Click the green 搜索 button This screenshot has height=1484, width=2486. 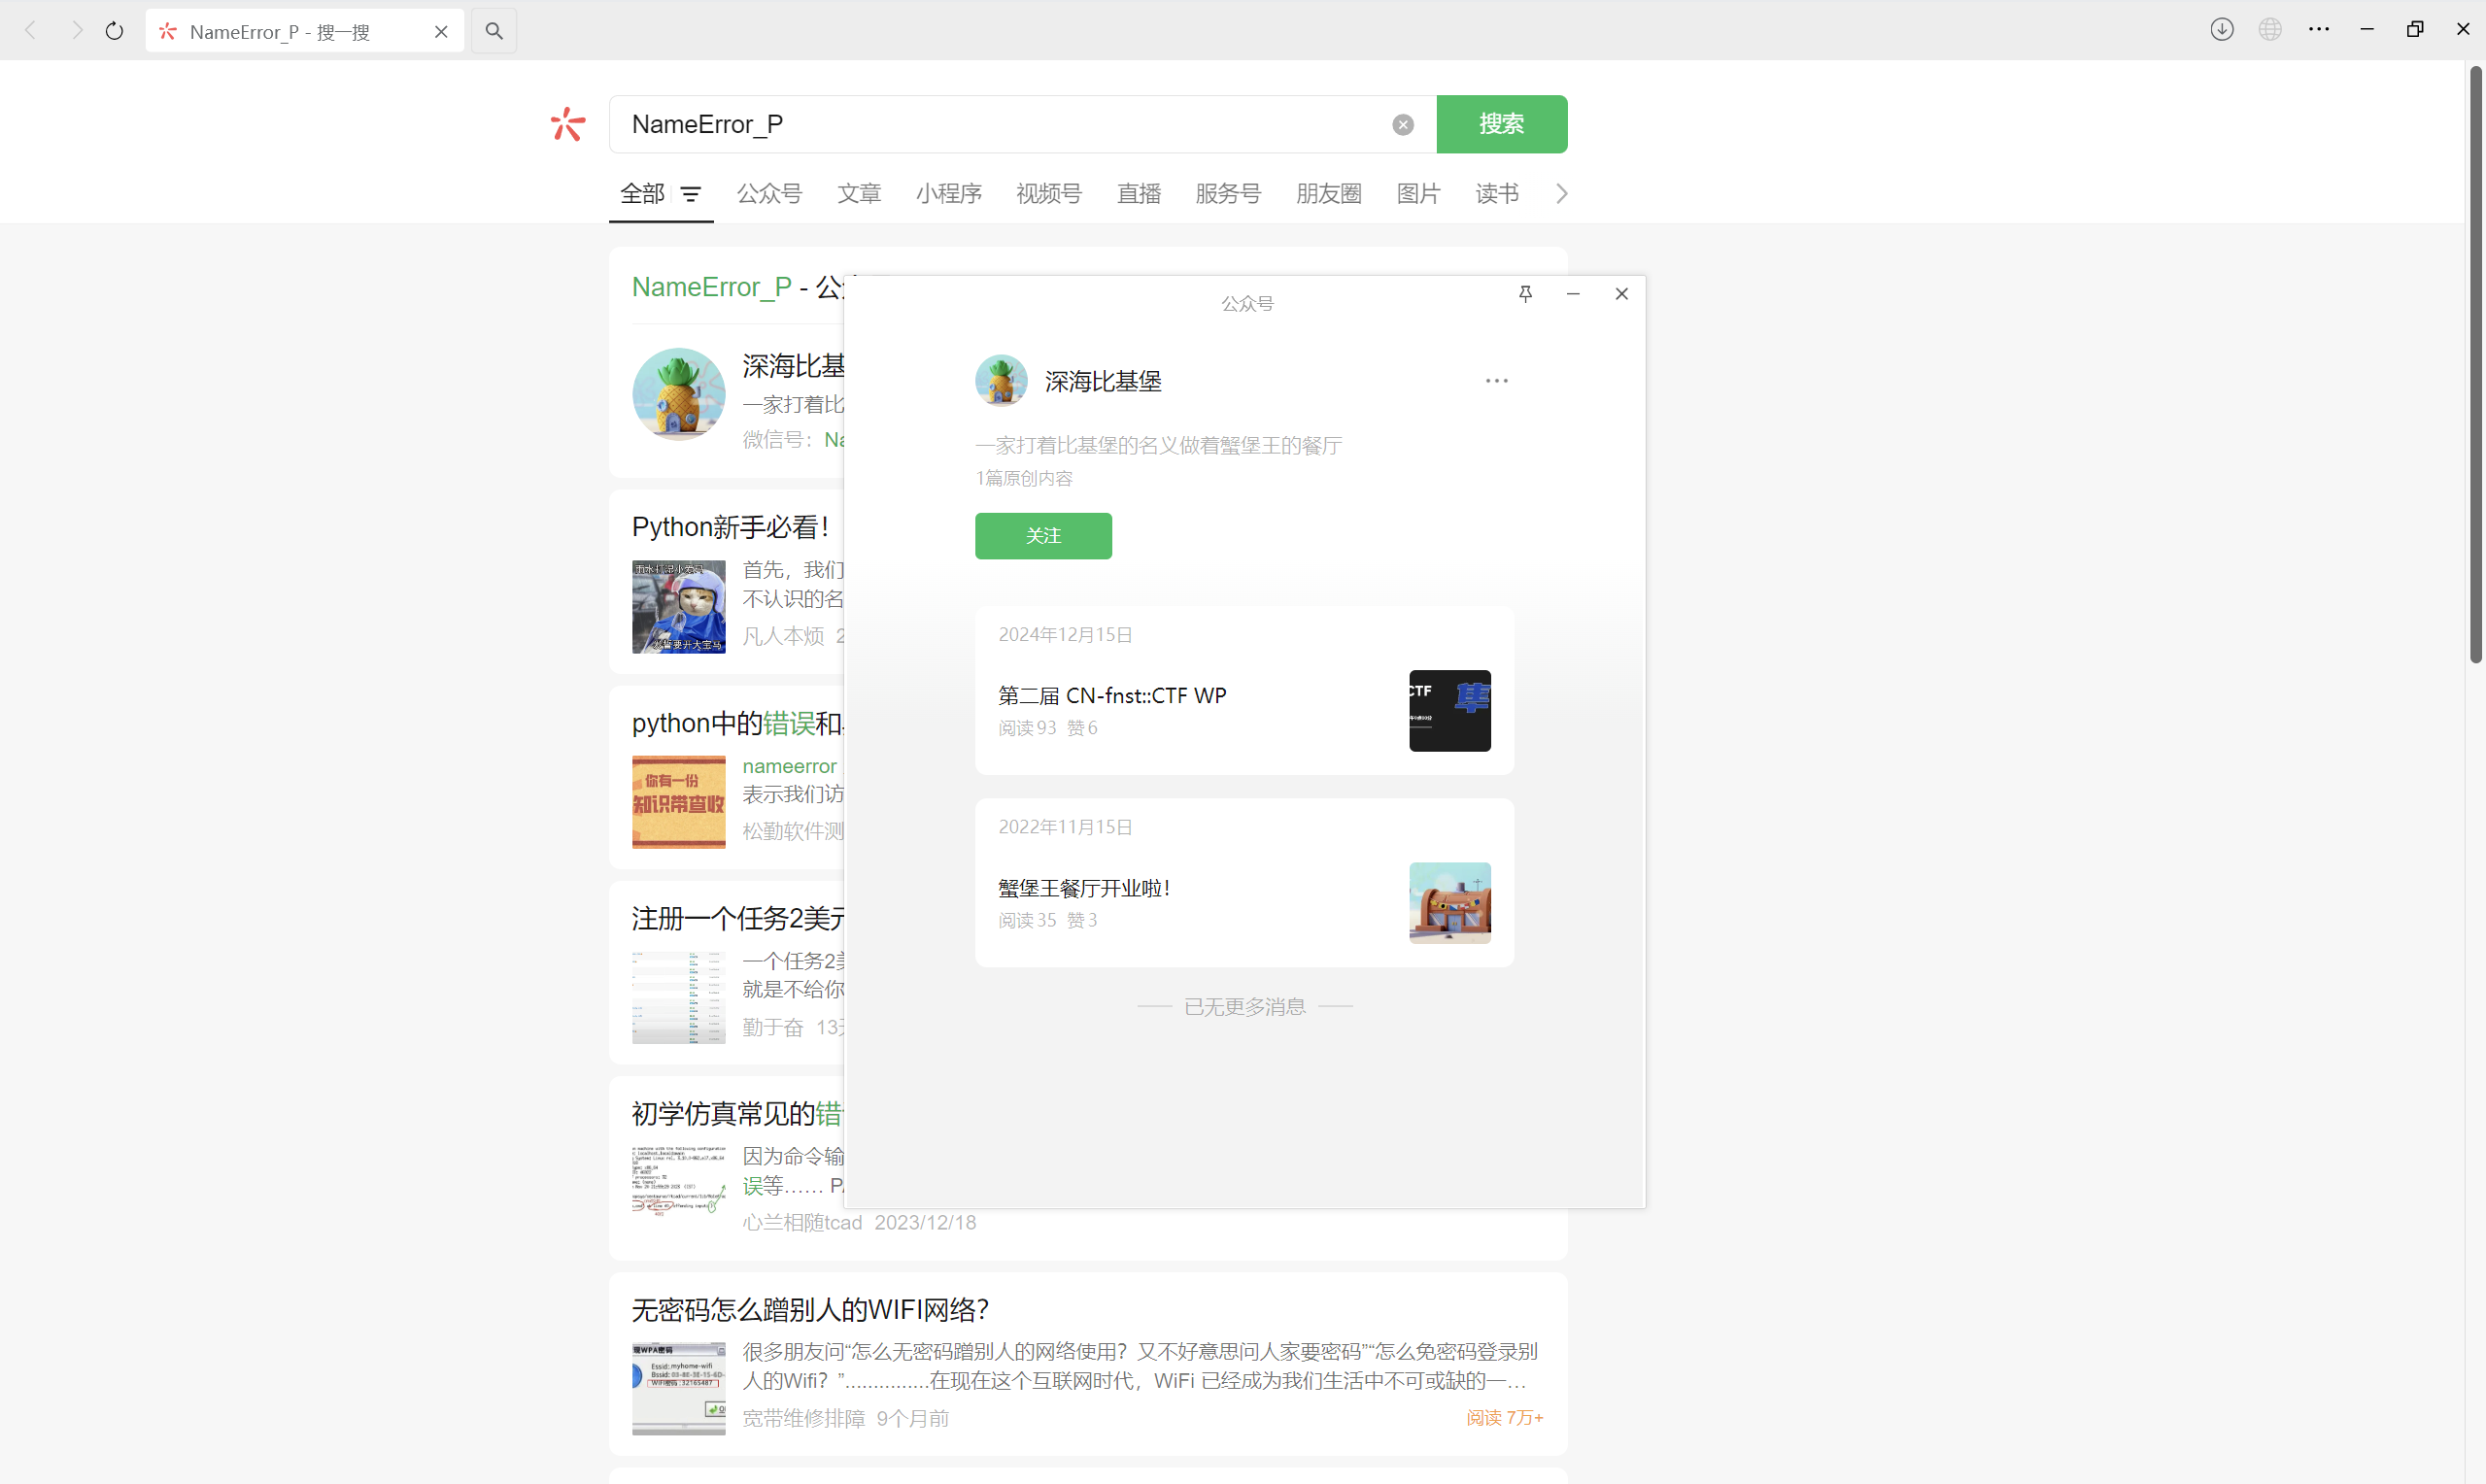pyautogui.click(x=1501, y=124)
